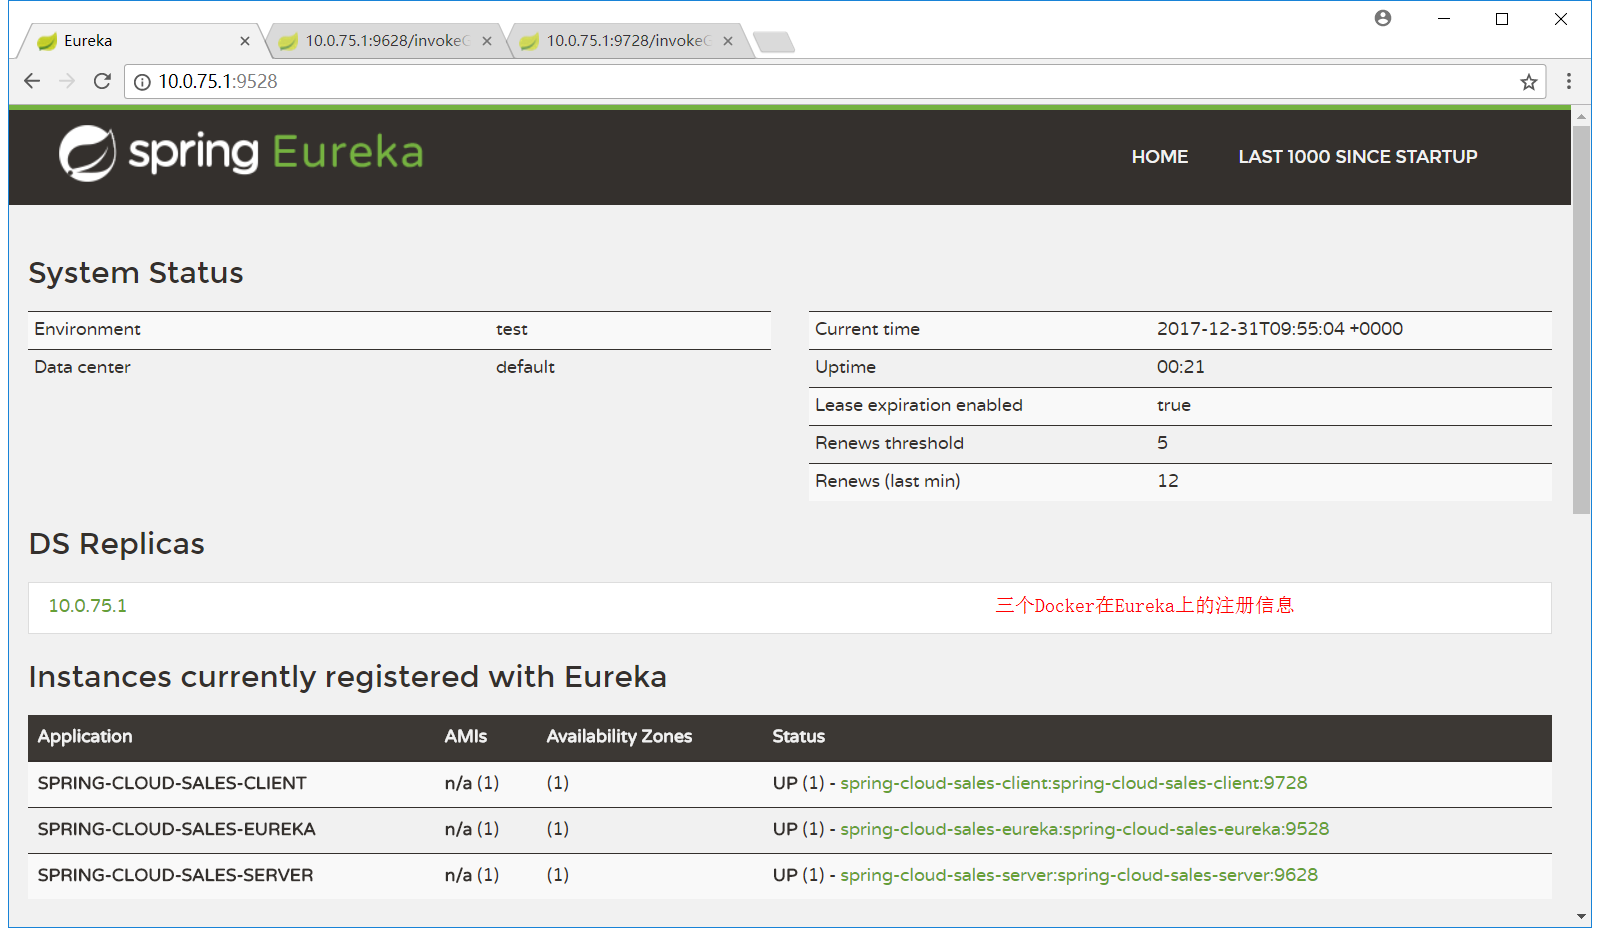The height and width of the screenshot is (936, 1600).
Task: Click the Environment label
Action: pyautogui.click(x=87, y=329)
